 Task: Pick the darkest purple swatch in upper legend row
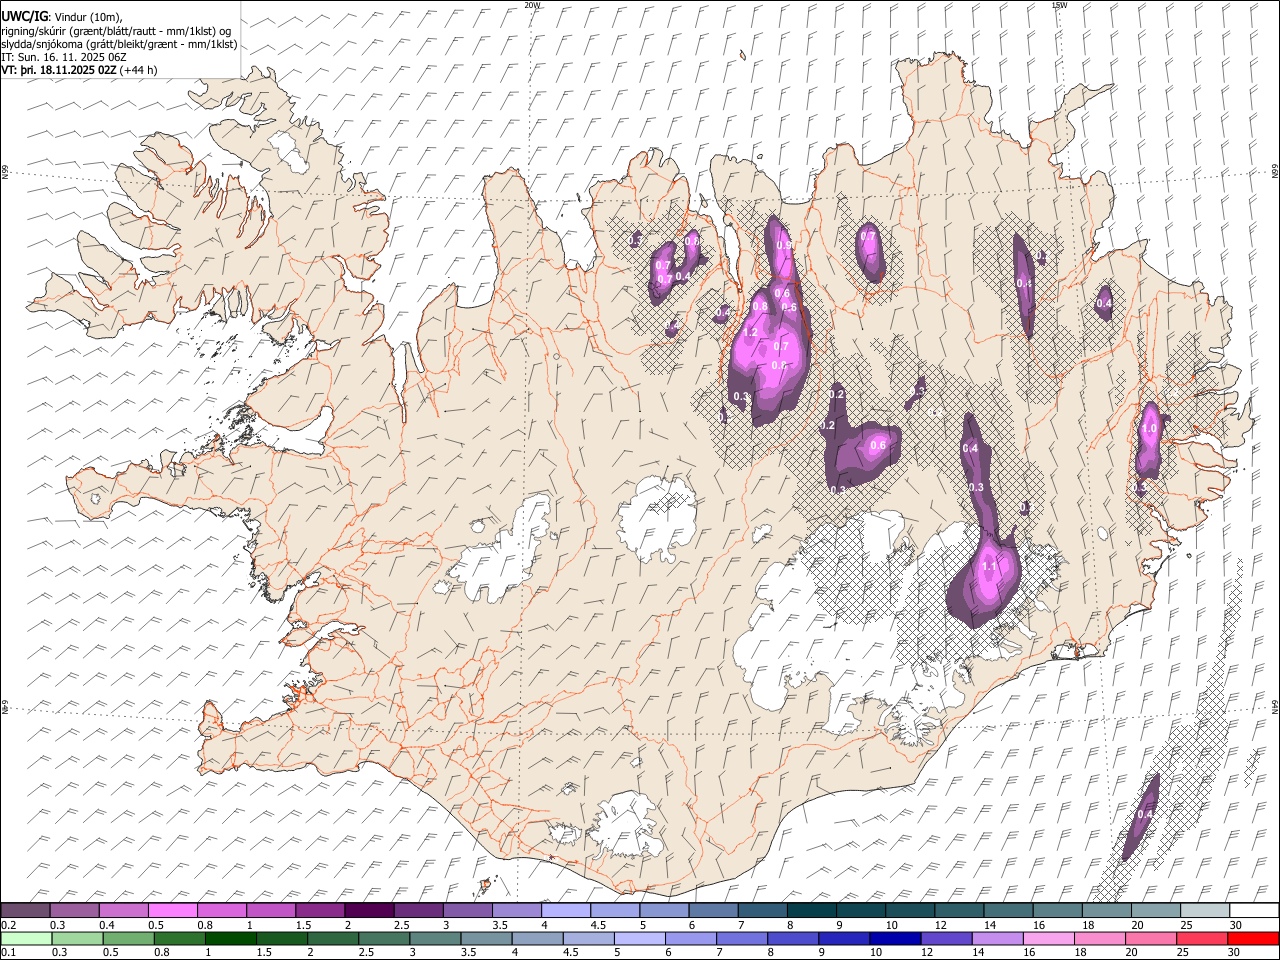368,911
